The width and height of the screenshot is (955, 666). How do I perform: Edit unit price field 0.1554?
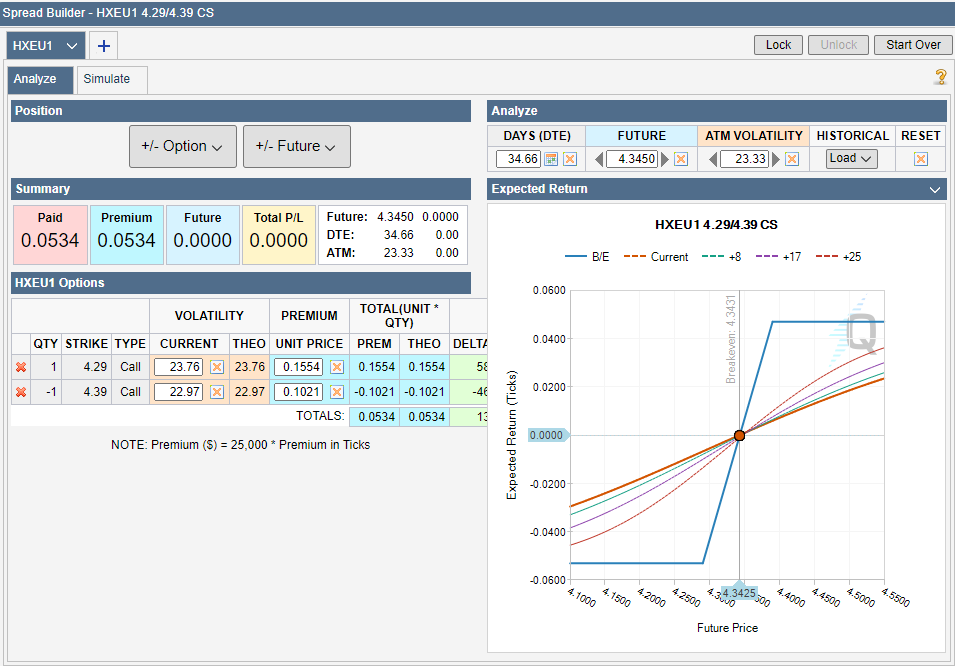298,367
